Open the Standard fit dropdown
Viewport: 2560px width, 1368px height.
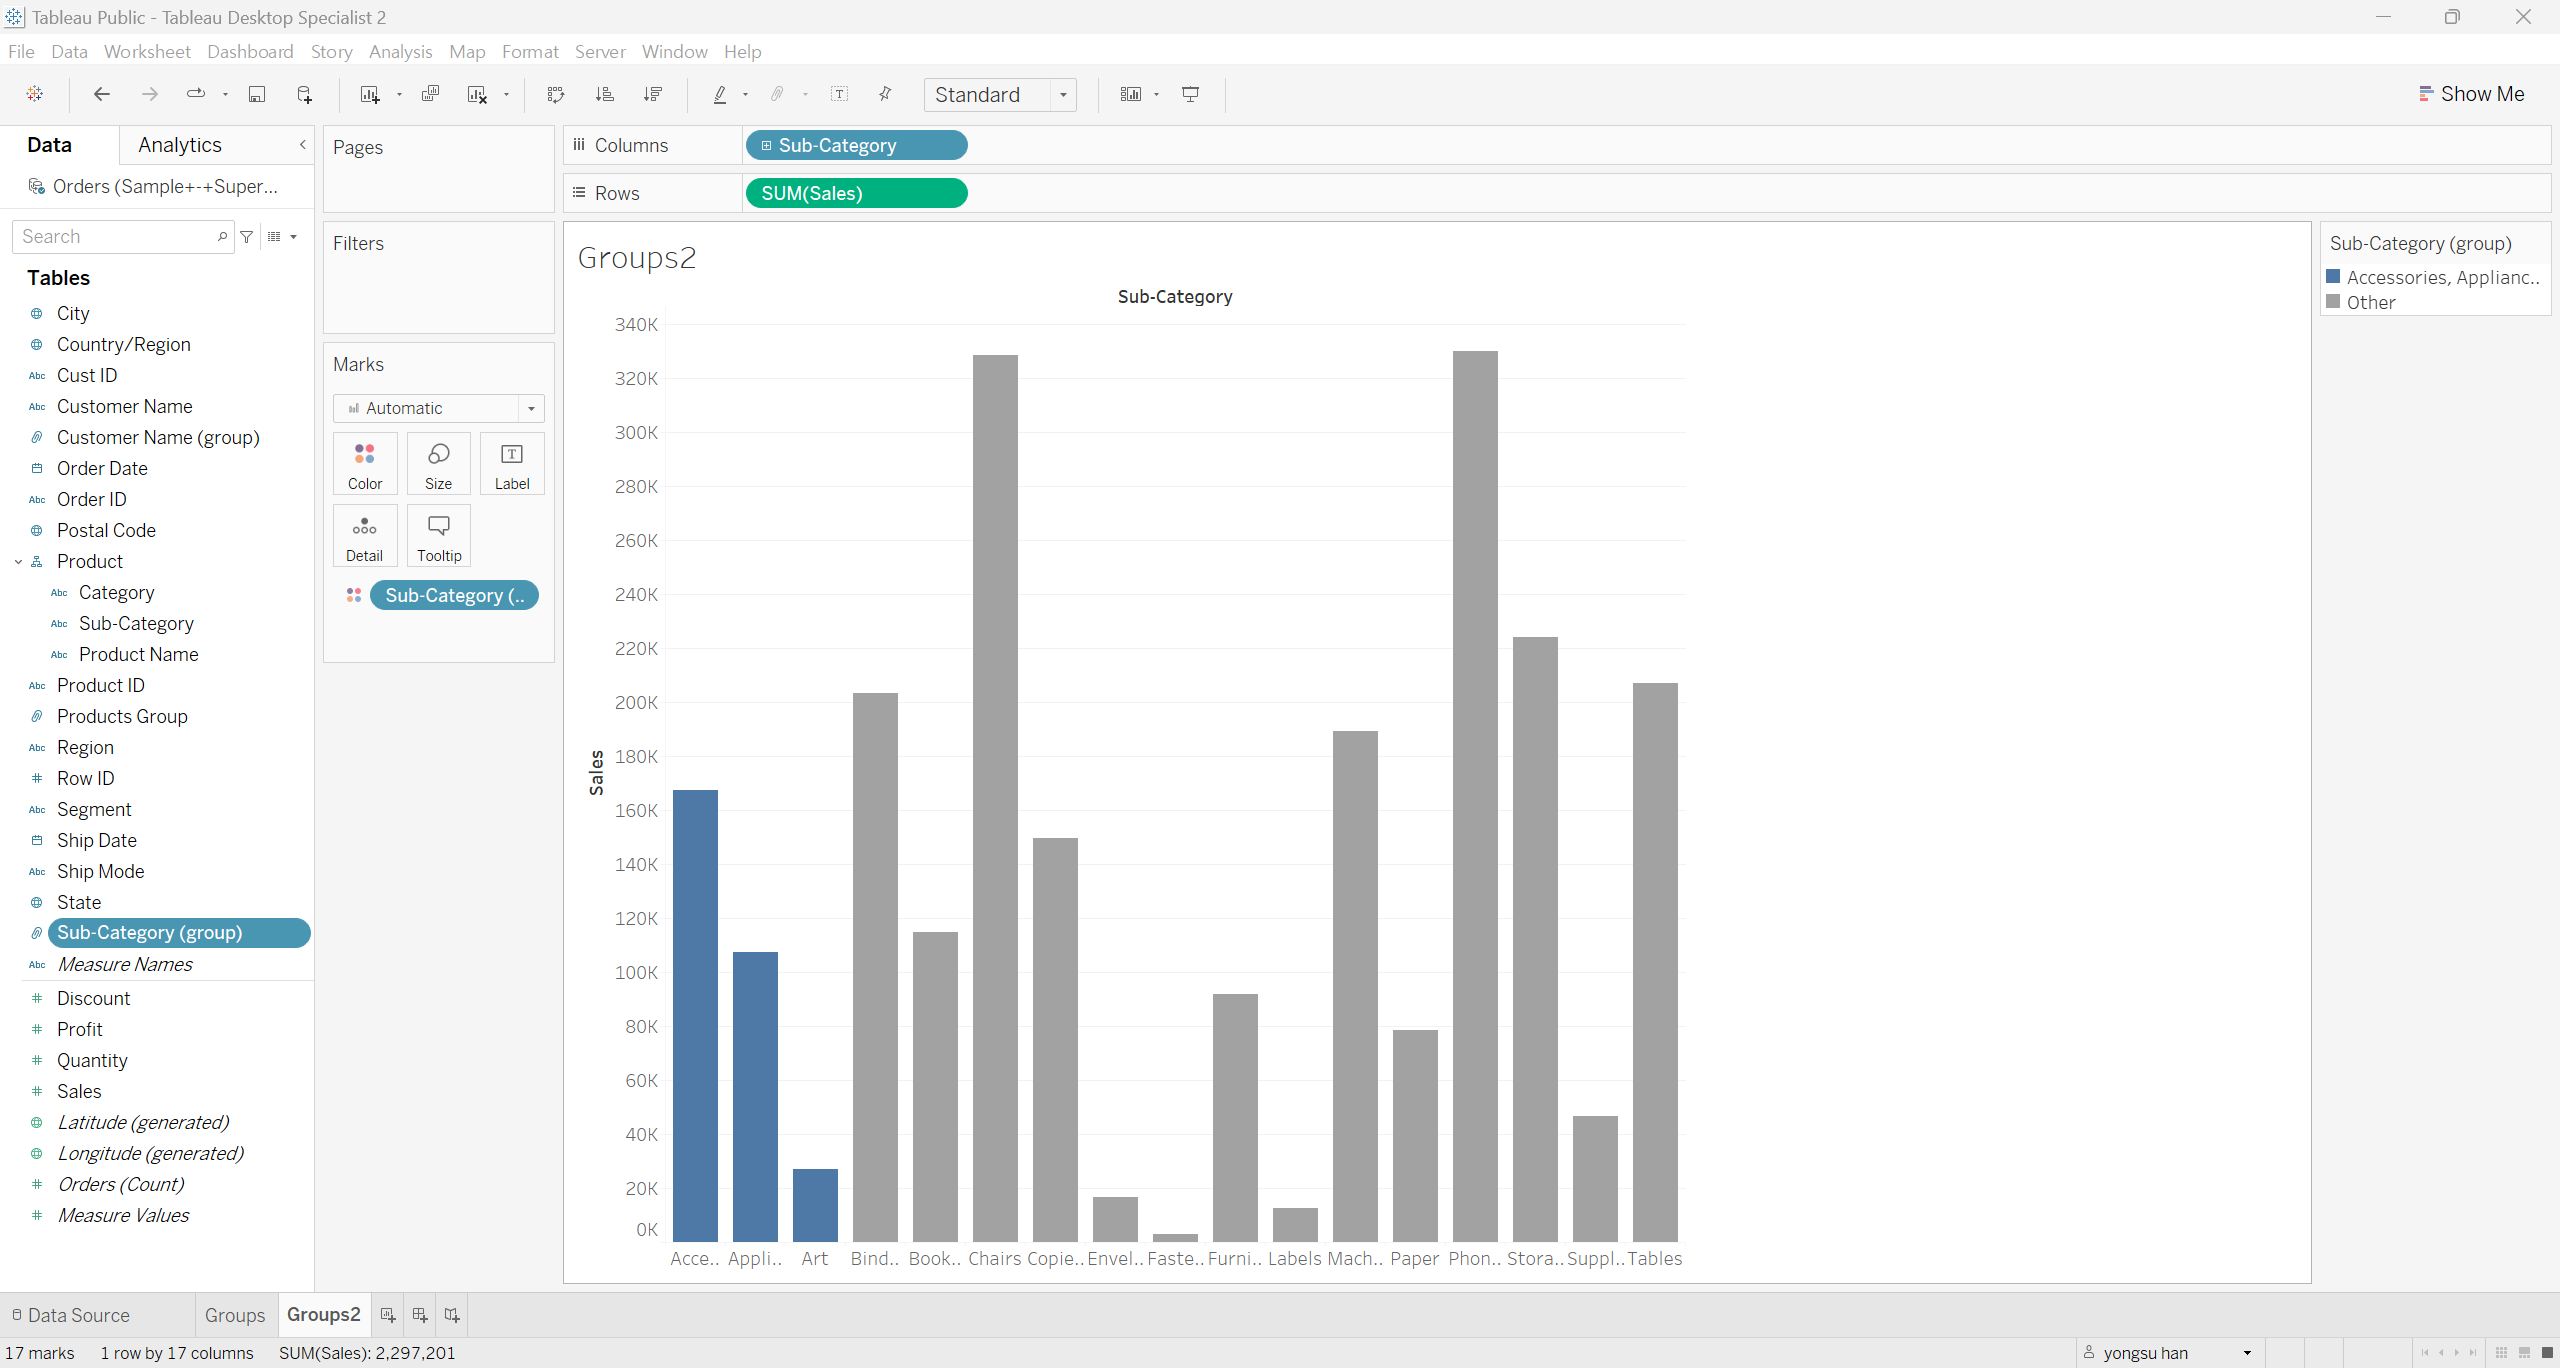[x=1063, y=95]
